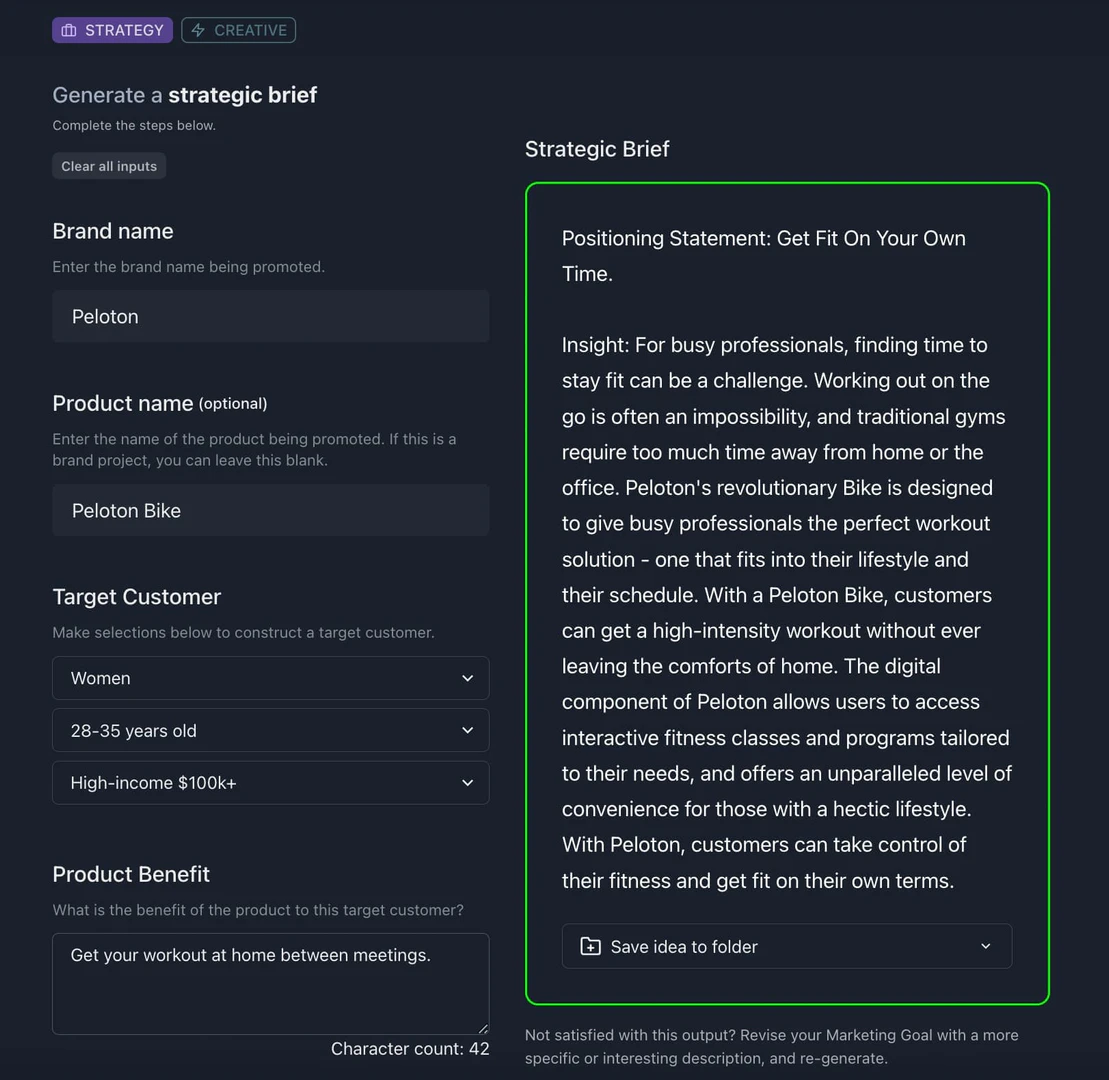Switch to the CREATIVE tab

coord(238,30)
